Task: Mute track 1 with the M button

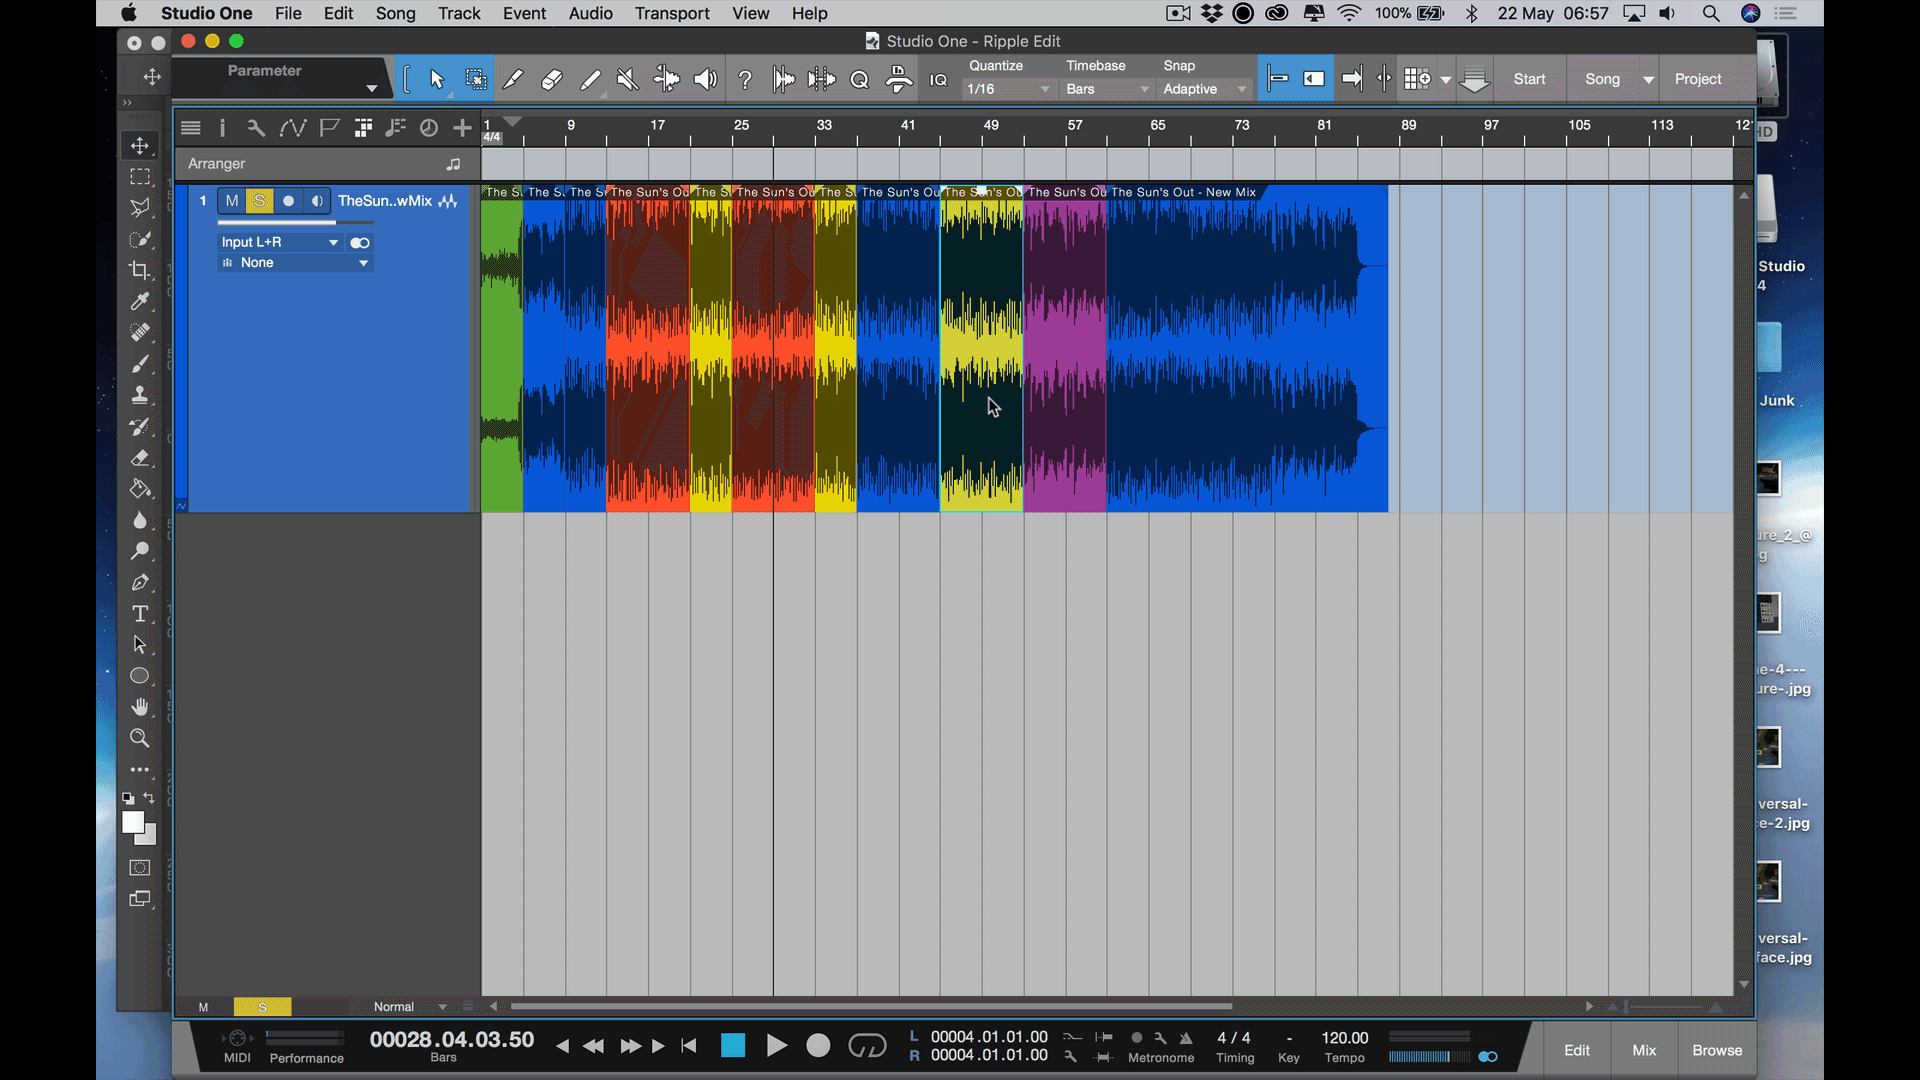Action: pyautogui.click(x=232, y=201)
